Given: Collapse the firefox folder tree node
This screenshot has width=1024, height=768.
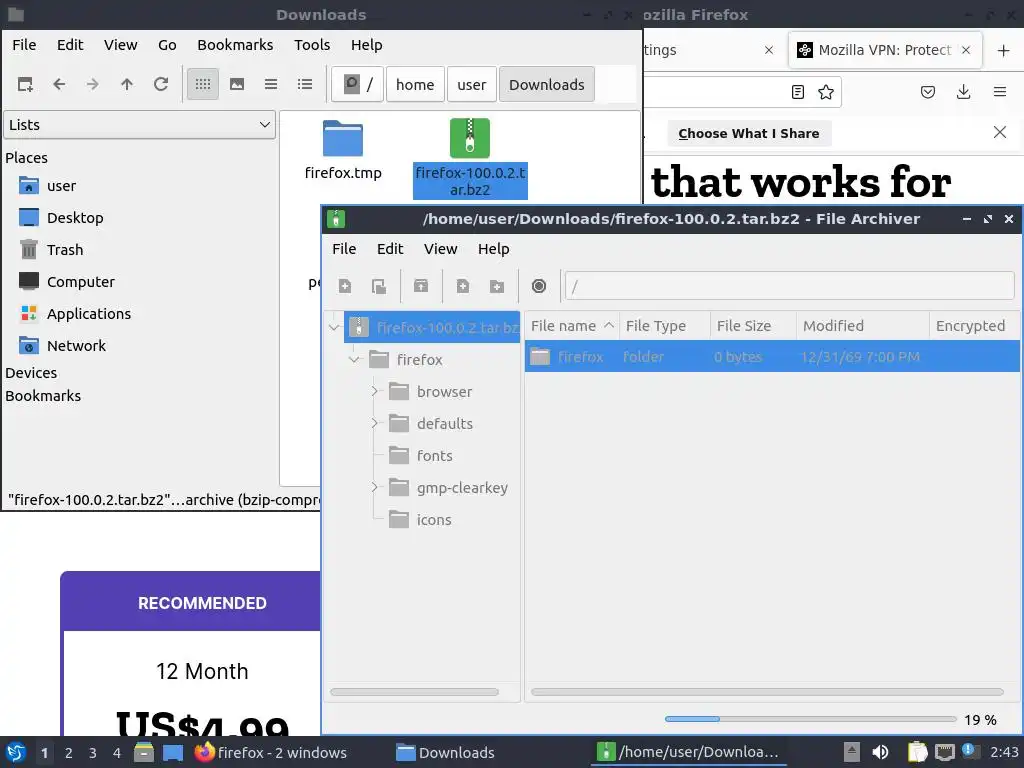Looking at the screenshot, I should tap(355, 360).
